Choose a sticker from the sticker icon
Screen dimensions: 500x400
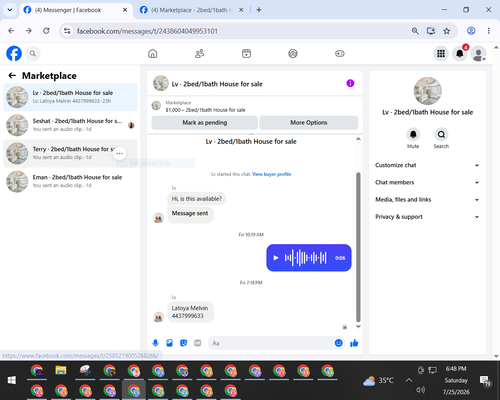pyautogui.click(x=183, y=343)
